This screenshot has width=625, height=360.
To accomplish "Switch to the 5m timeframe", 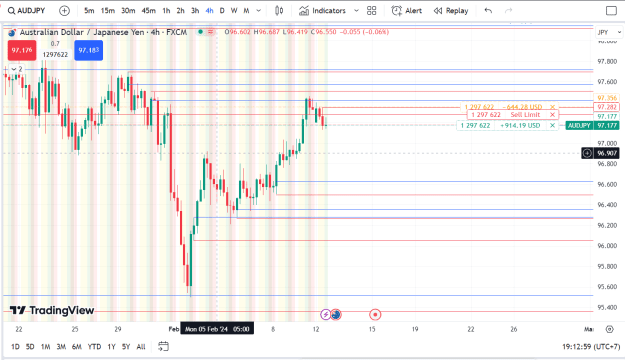I will [x=89, y=11].
